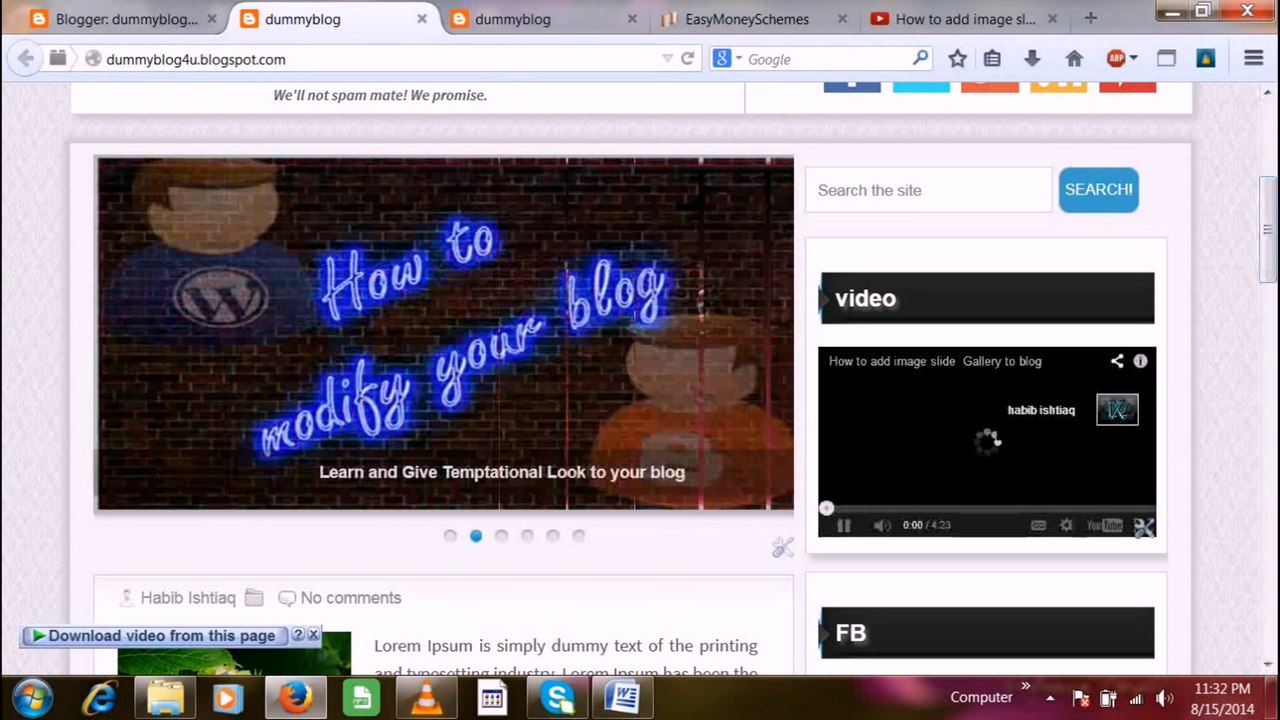Screen dimensions: 1280x720
Task: Seek using the video progress bar
Action: point(987,508)
